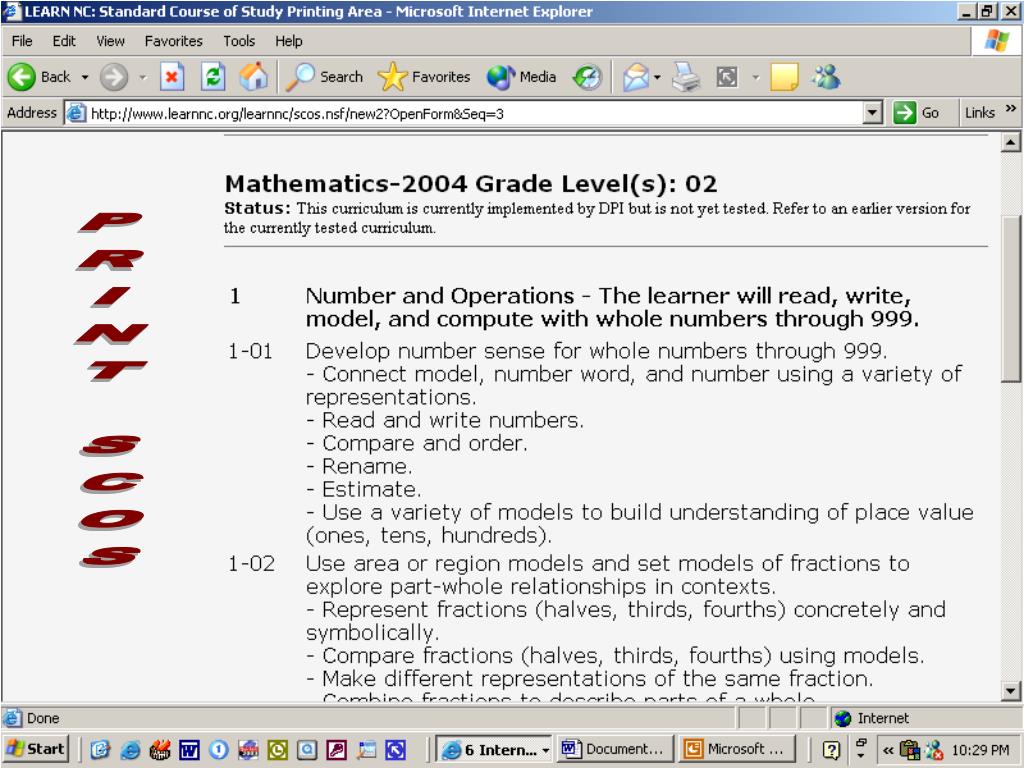The image size is (1024, 768).
Task: Click the '1-02' objective number
Action: pyautogui.click(x=251, y=564)
